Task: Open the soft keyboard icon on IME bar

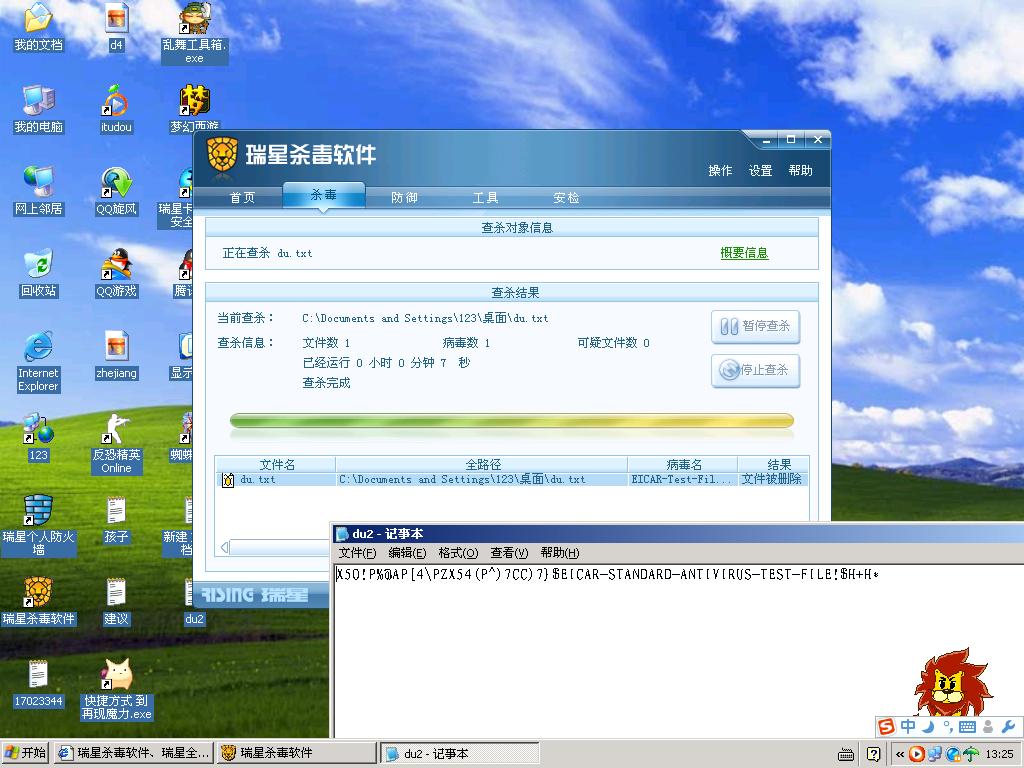Action: tap(968, 726)
